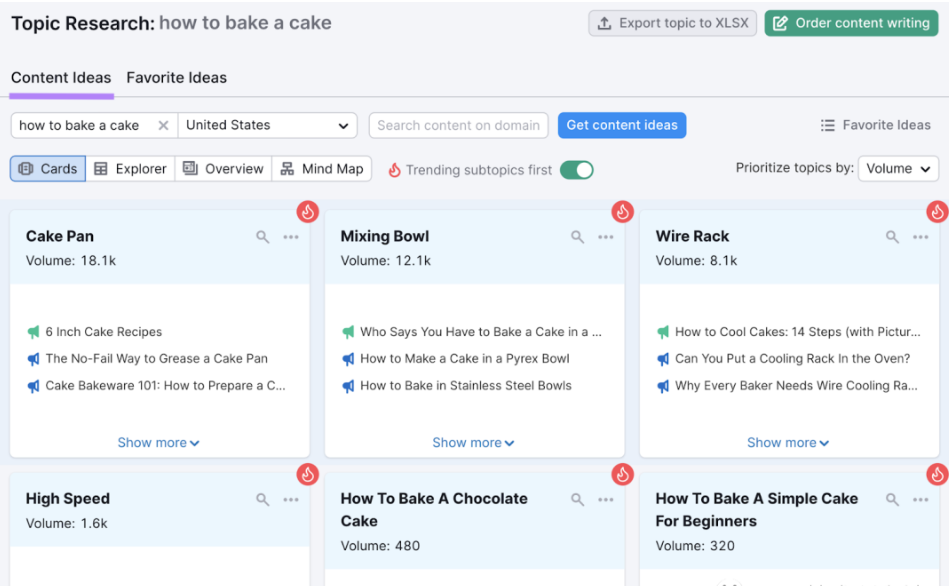Click the green megaphone beside 6 Inch Cake Recipes

pyautogui.click(x=33, y=332)
